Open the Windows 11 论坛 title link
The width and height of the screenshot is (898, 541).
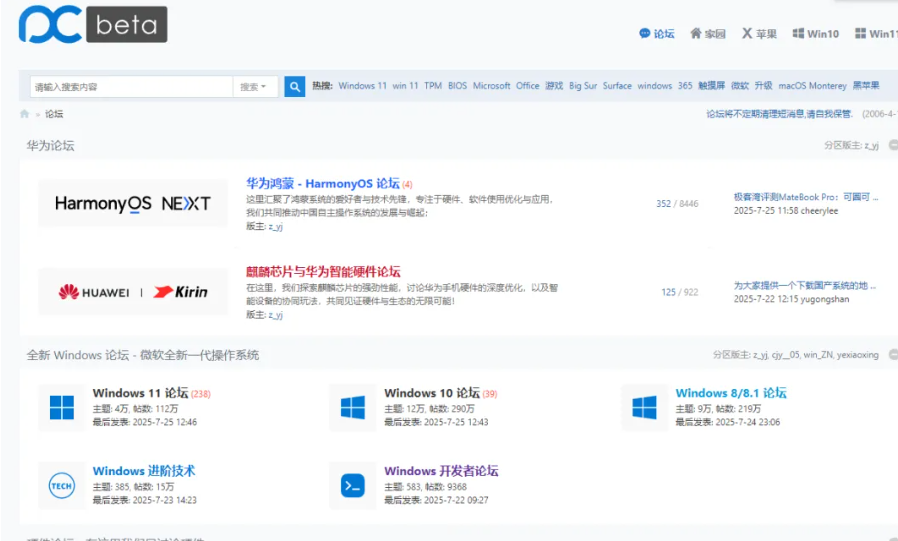tap(140, 393)
